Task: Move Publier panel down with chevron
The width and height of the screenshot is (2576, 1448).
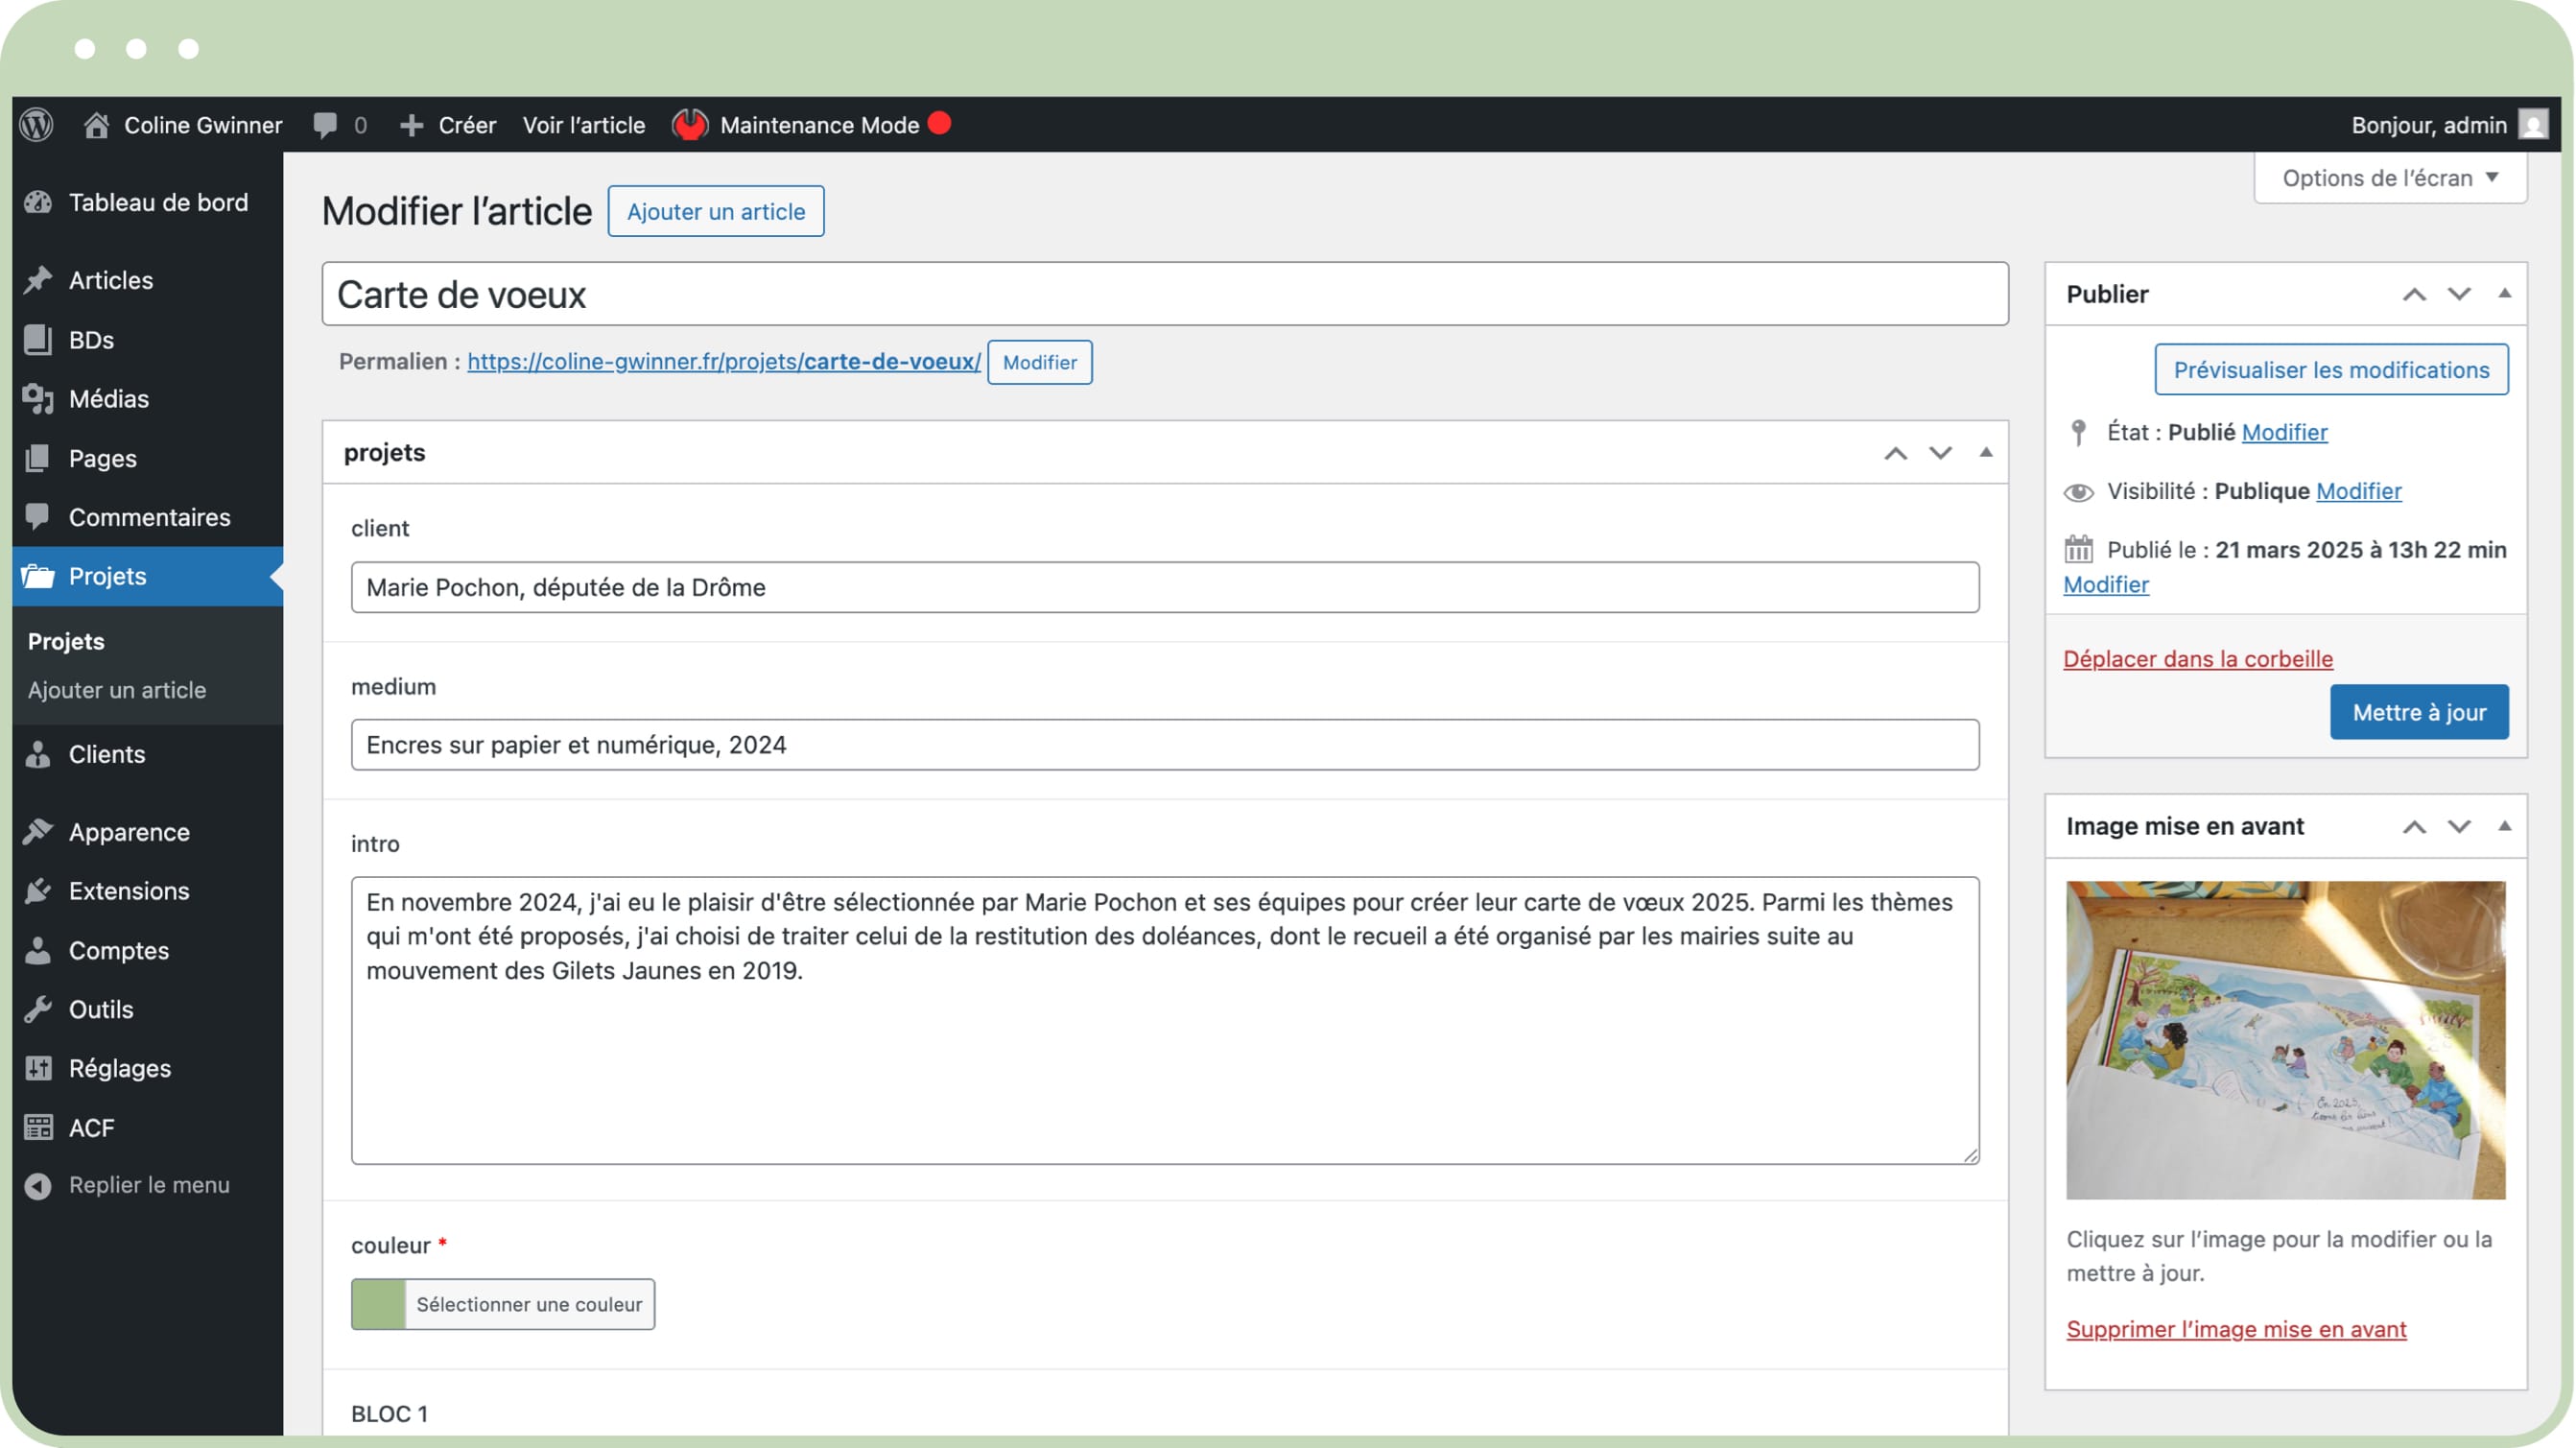Action: (x=2459, y=294)
